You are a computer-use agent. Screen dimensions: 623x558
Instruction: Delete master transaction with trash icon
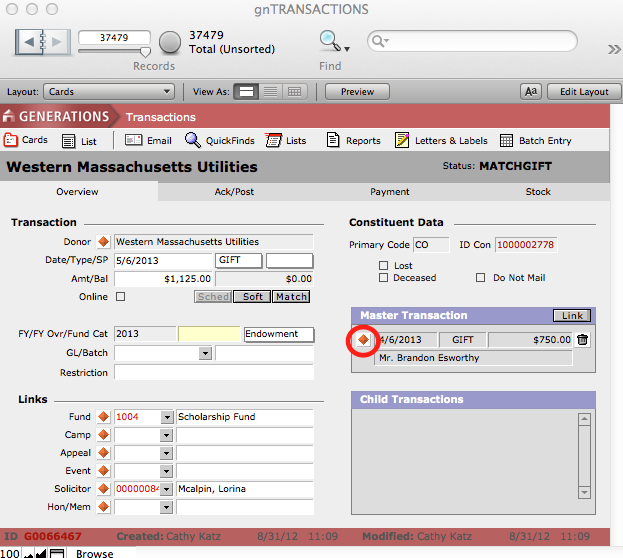583,340
